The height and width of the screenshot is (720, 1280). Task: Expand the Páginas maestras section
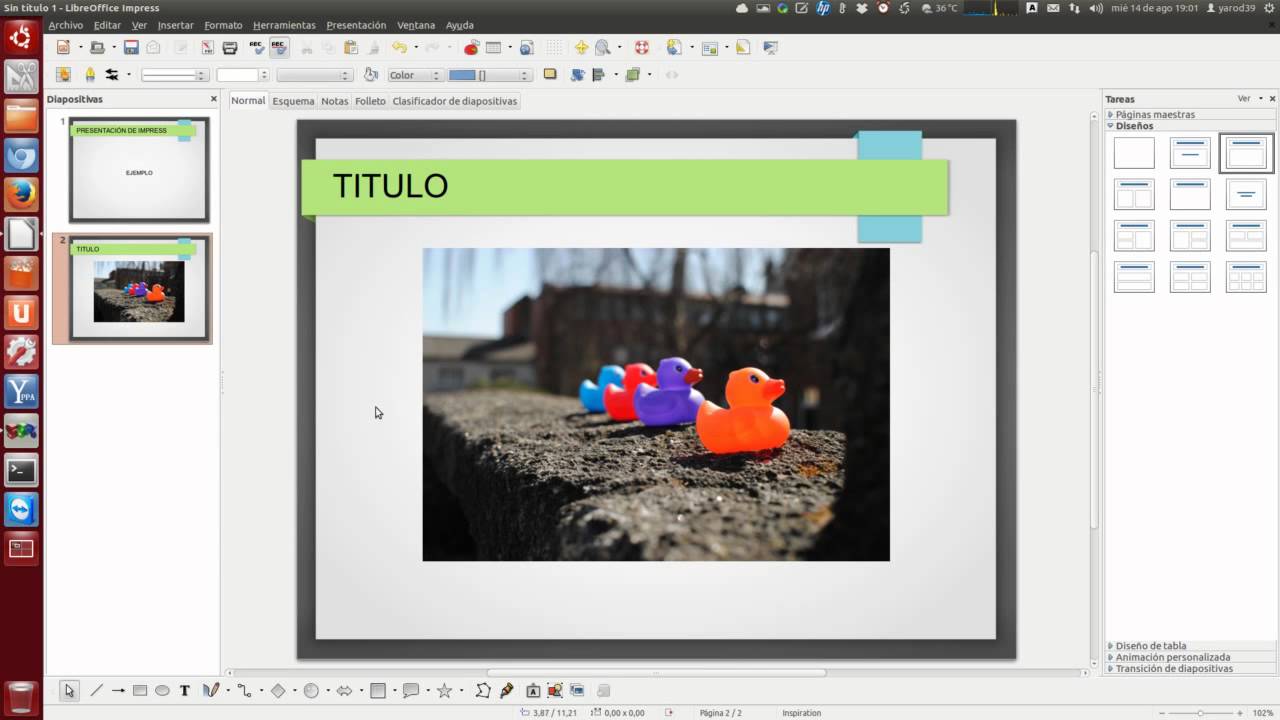(x=1154, y=114)
